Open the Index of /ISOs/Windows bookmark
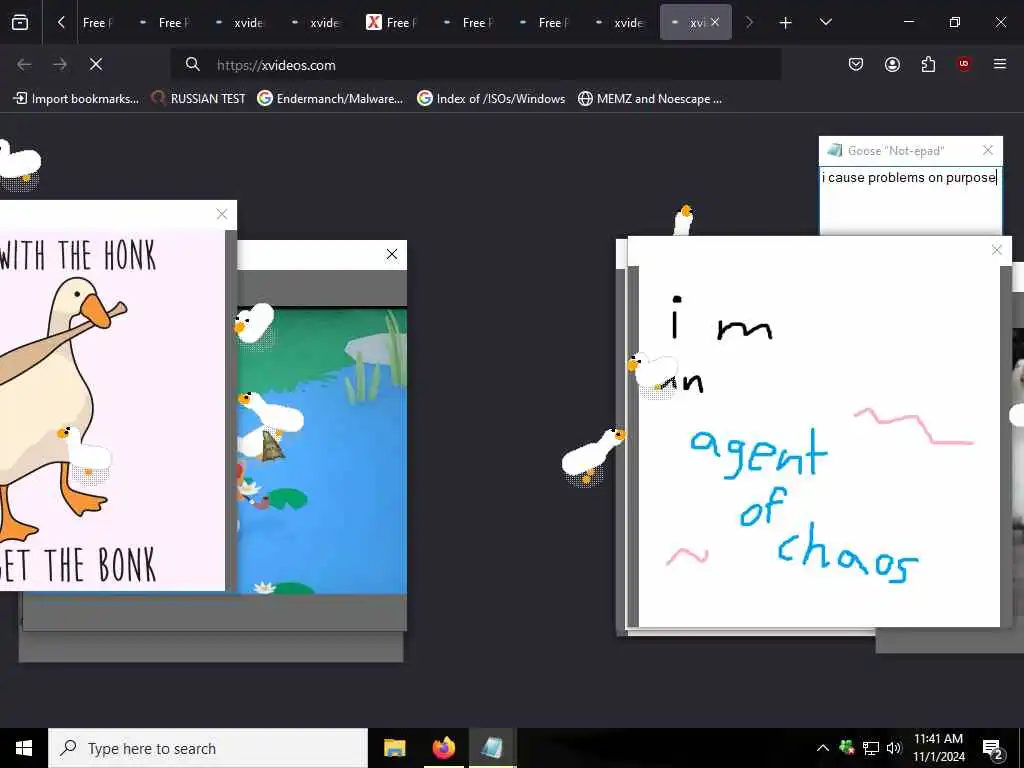 click(x=491, y=99)
